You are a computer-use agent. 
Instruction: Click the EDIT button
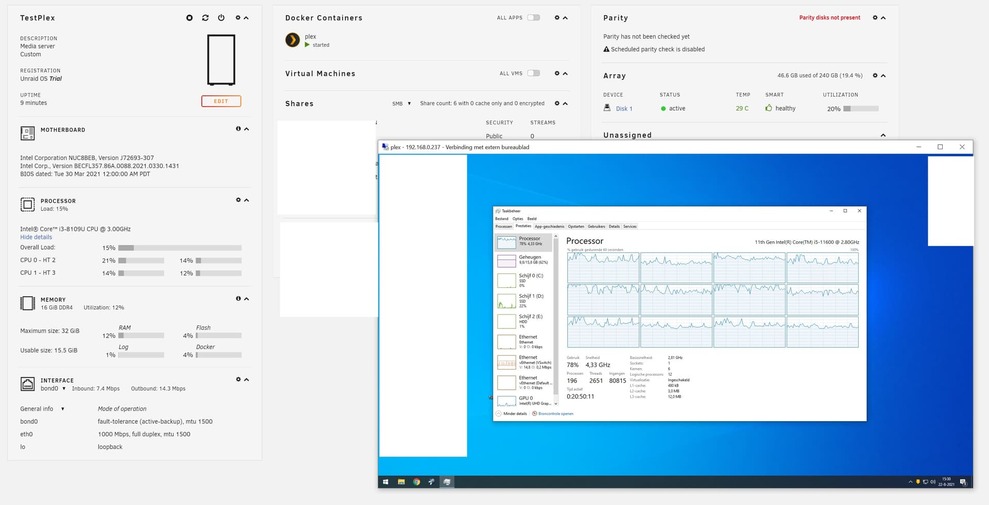click(221, 101)
